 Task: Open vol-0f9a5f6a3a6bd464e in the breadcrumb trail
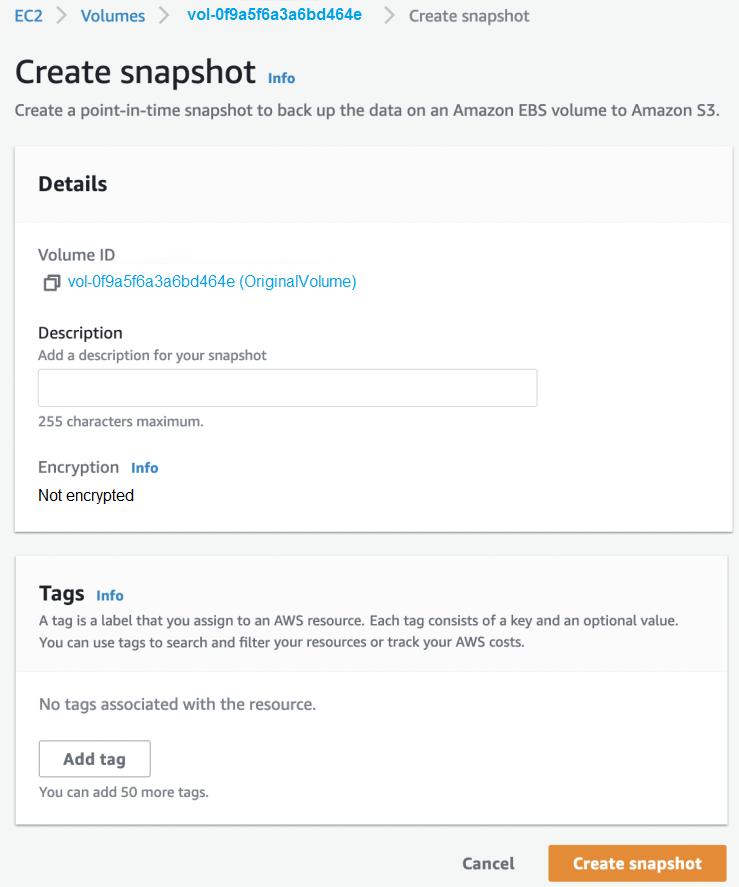point(274,15)
